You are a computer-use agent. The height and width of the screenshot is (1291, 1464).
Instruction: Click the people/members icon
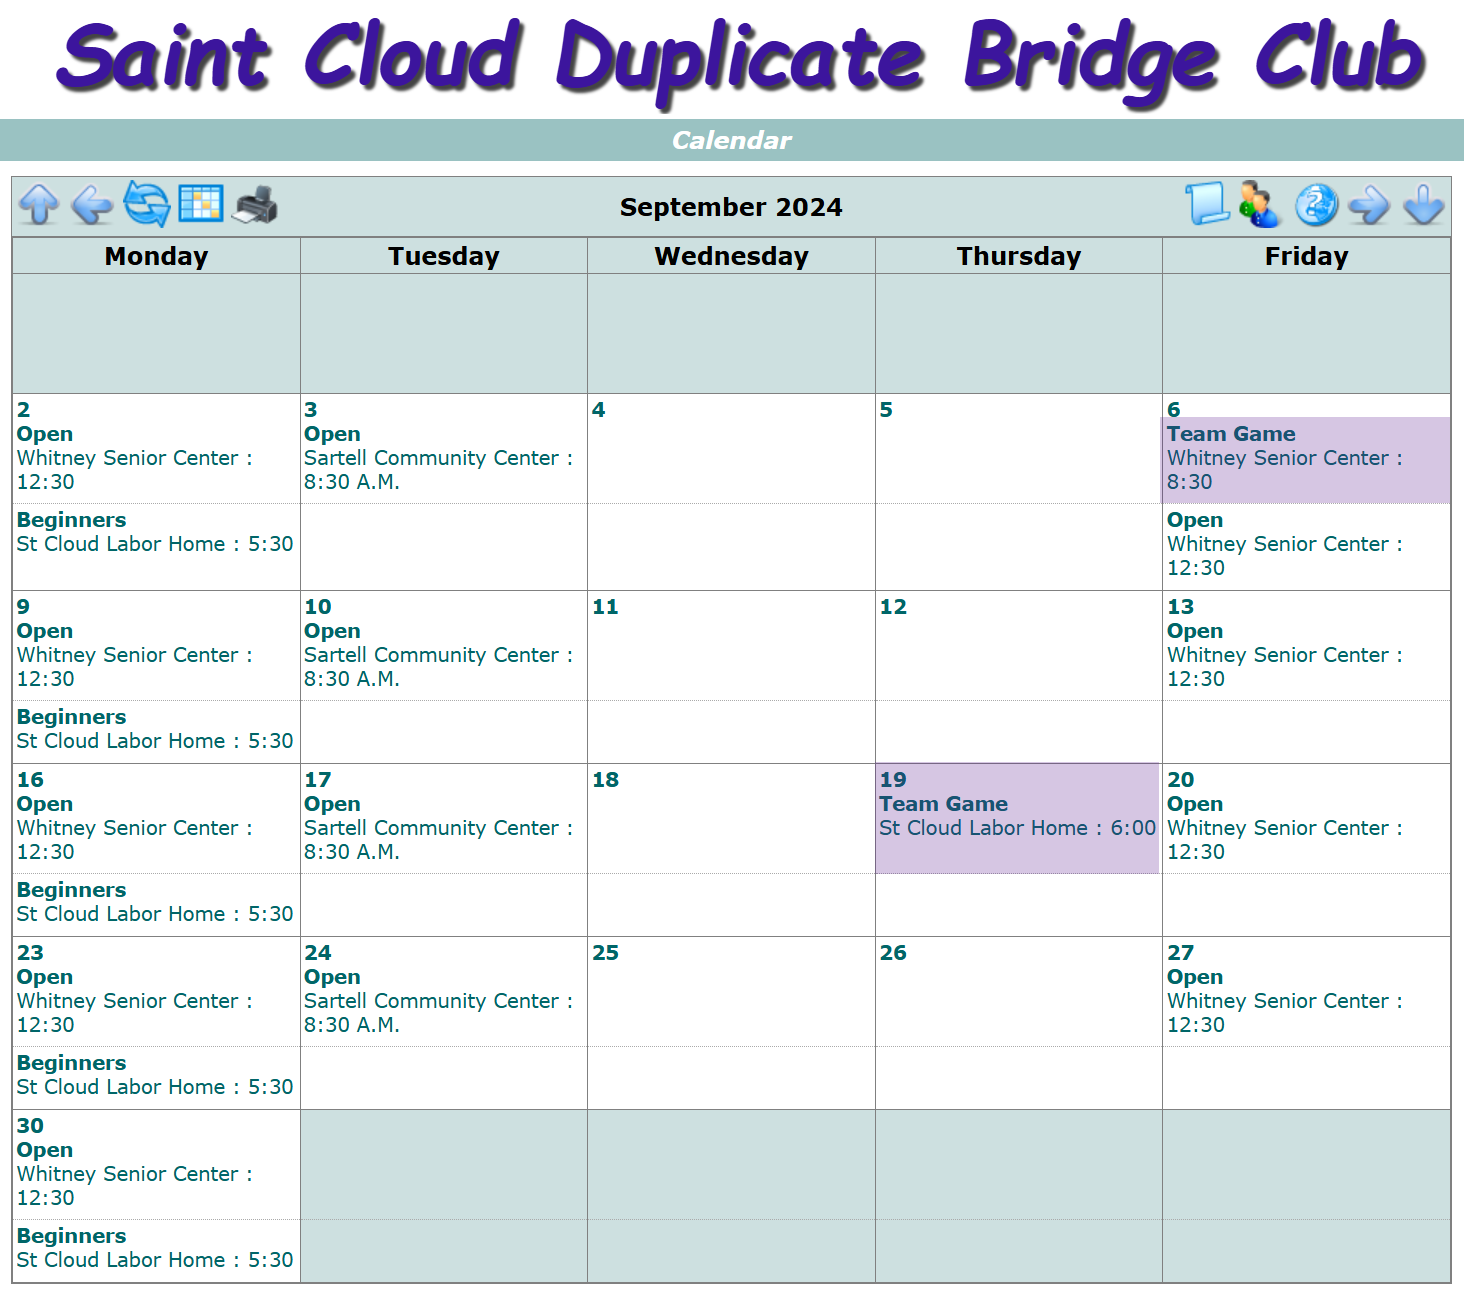point(1259,204)
